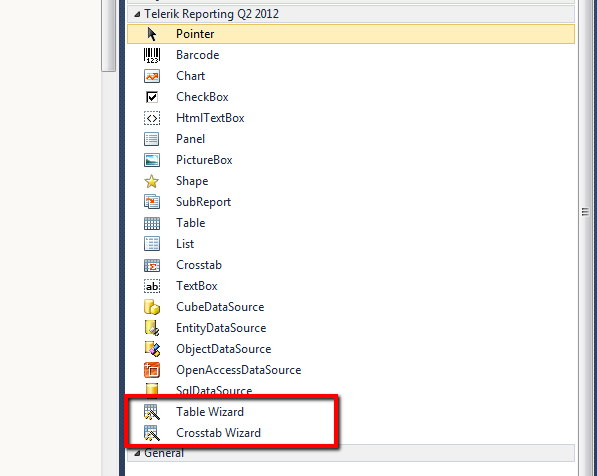Select the Crosstab sigma icon
597x476 pixels.
(152, 265)
